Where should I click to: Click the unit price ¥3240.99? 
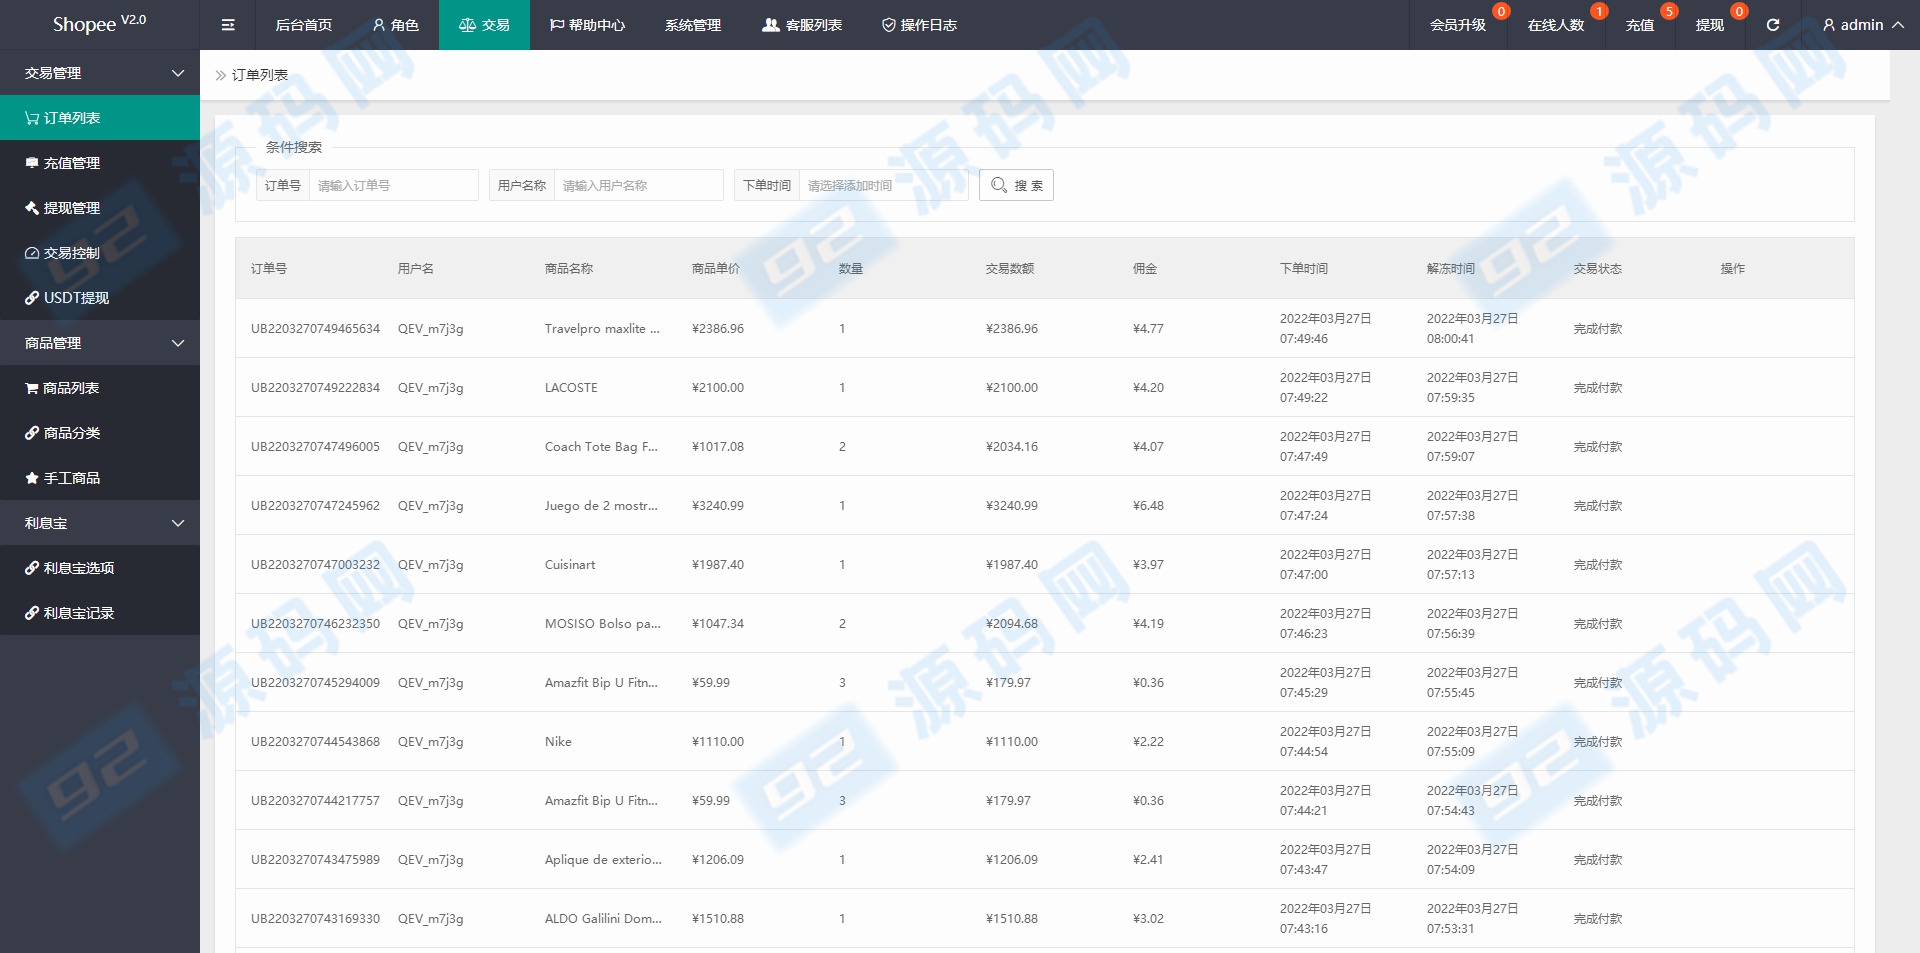point(718,506)
